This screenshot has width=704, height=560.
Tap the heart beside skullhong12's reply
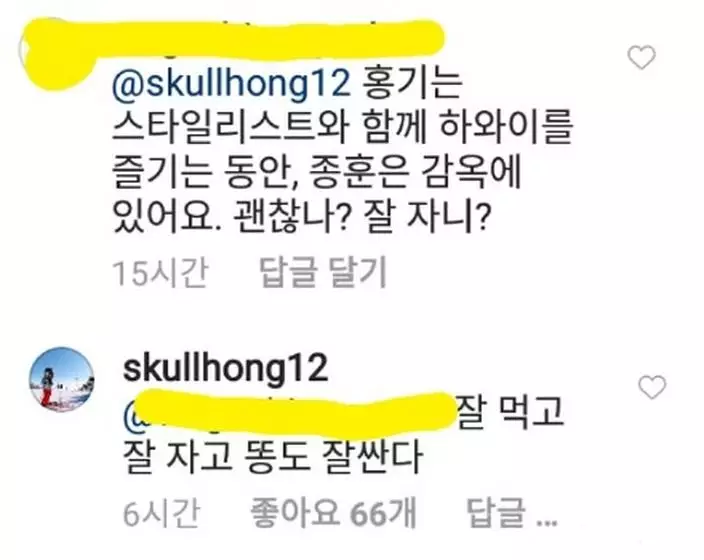(652, 388)
